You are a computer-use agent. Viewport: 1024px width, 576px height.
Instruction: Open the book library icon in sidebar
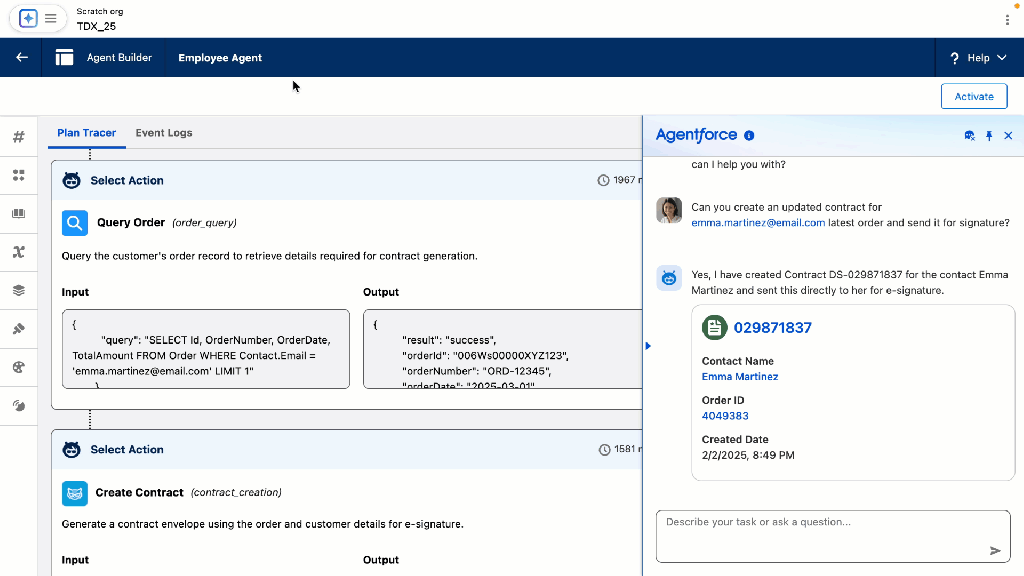[x=18, y=213]
